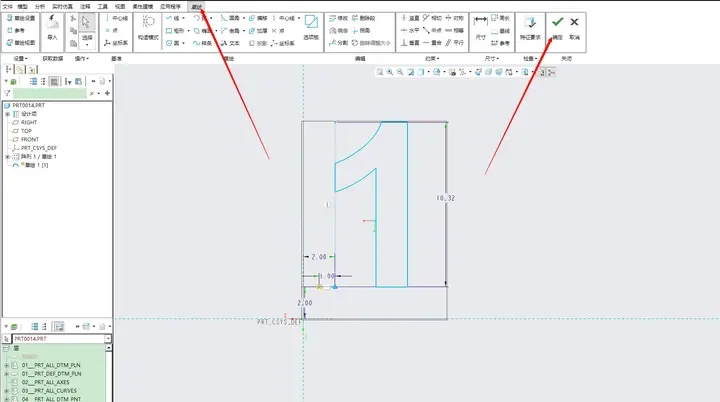Toggle Construction Mode (构造模式)

(148, 28)
